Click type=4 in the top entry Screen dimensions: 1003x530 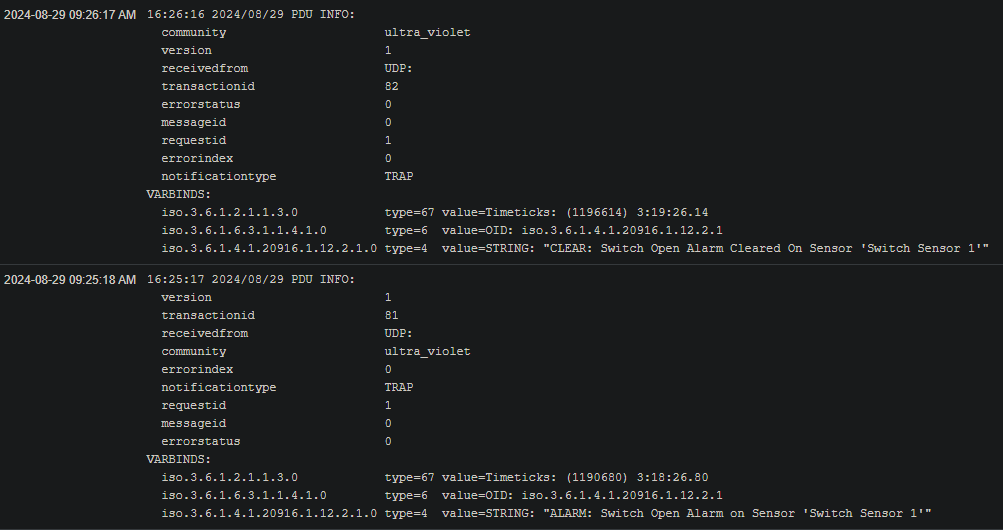tap(406, 248)
